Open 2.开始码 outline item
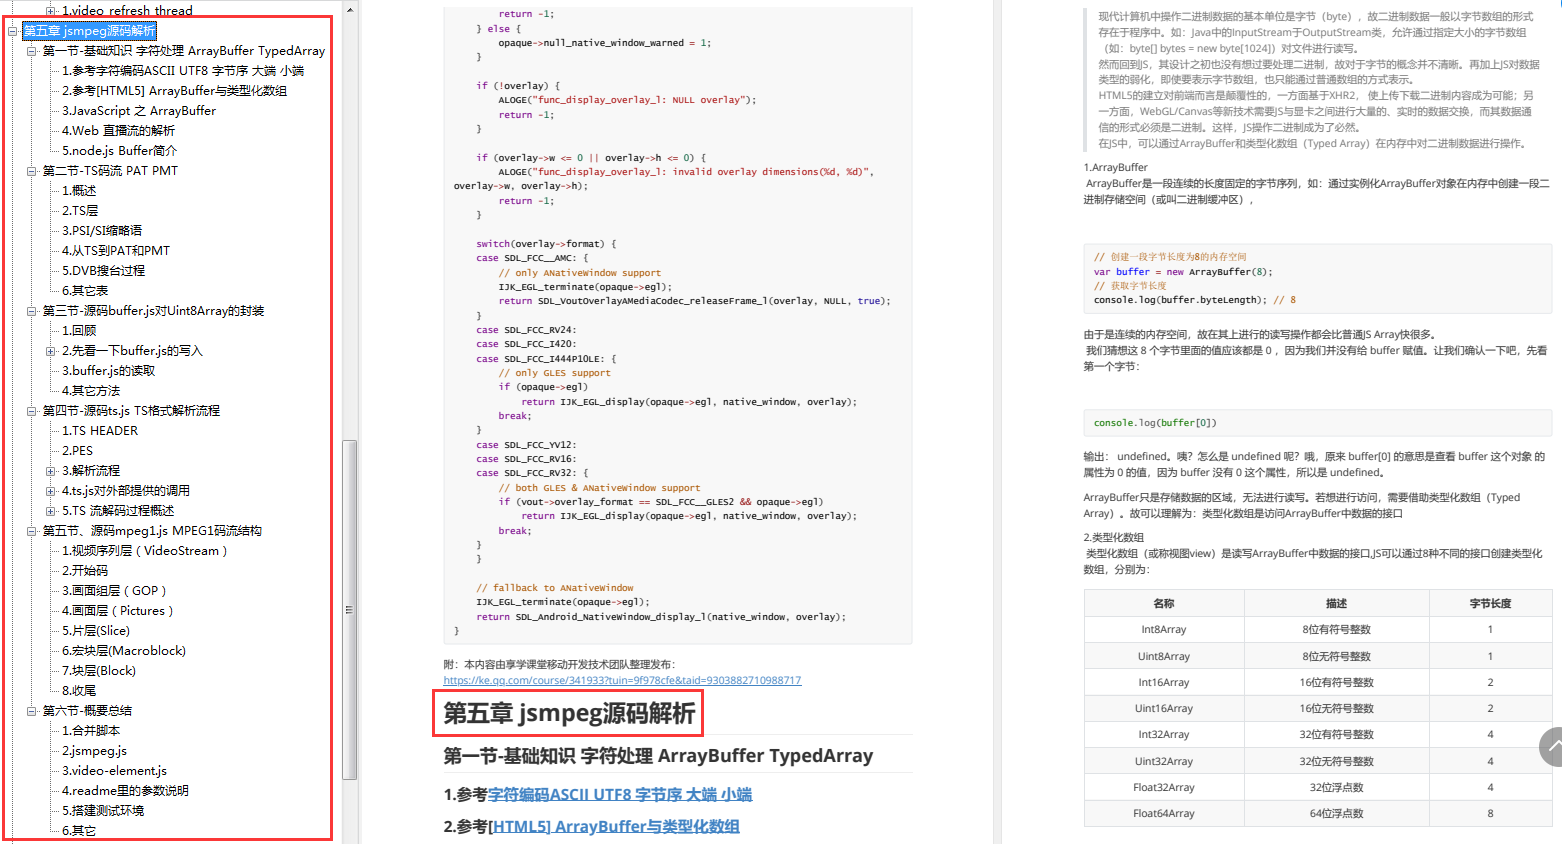Image resolution: width=1562 pixels, height=844 pixels. 85,571
